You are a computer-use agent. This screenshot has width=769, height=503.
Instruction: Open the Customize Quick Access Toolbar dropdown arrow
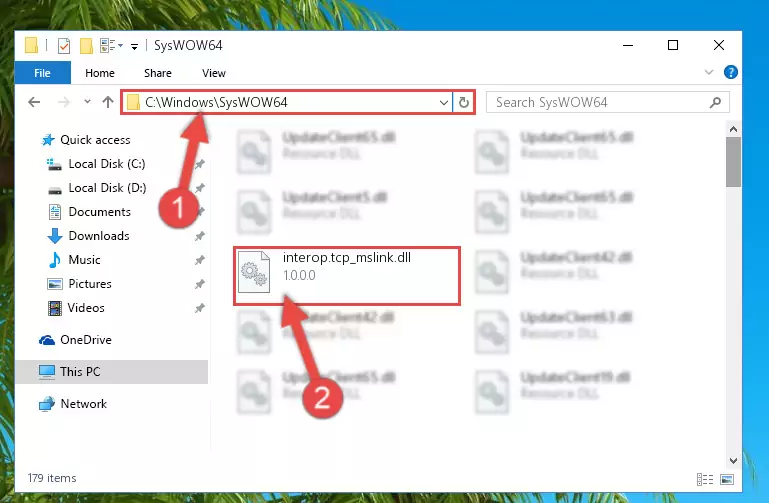pyautogui.click(x=134, y=47)
